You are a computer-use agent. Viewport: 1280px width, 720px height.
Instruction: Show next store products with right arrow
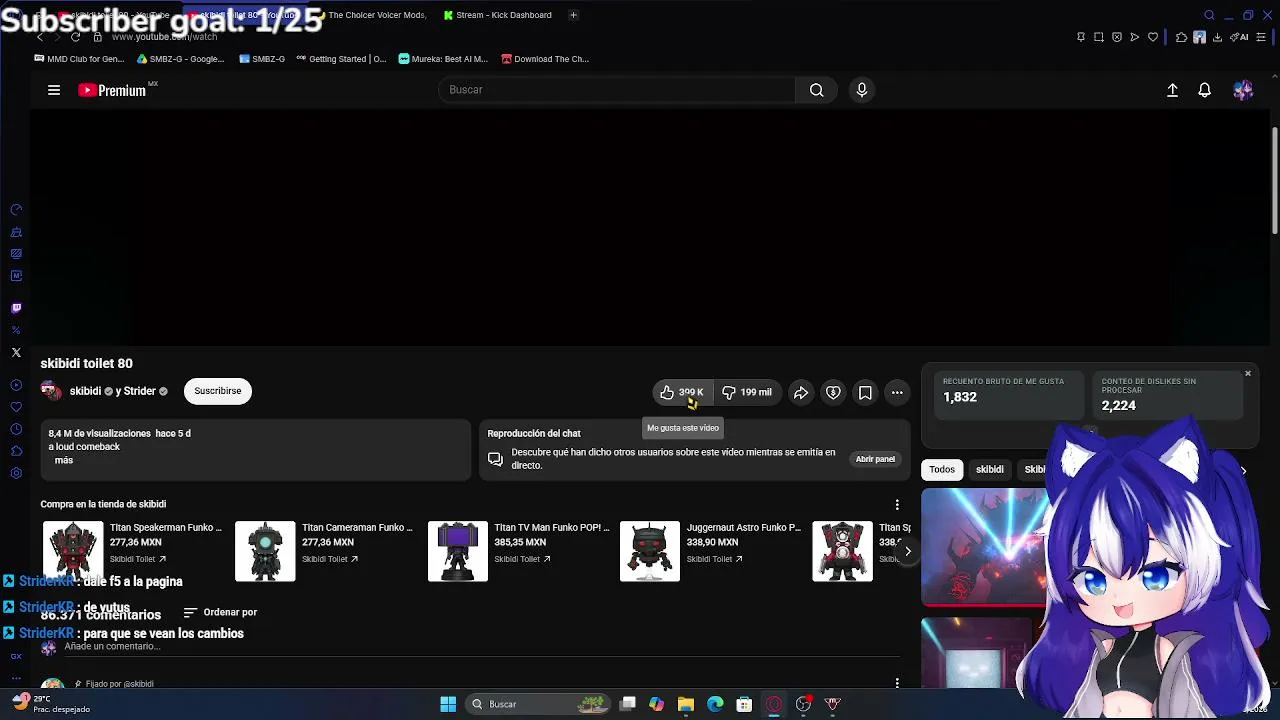pos(907,551)
